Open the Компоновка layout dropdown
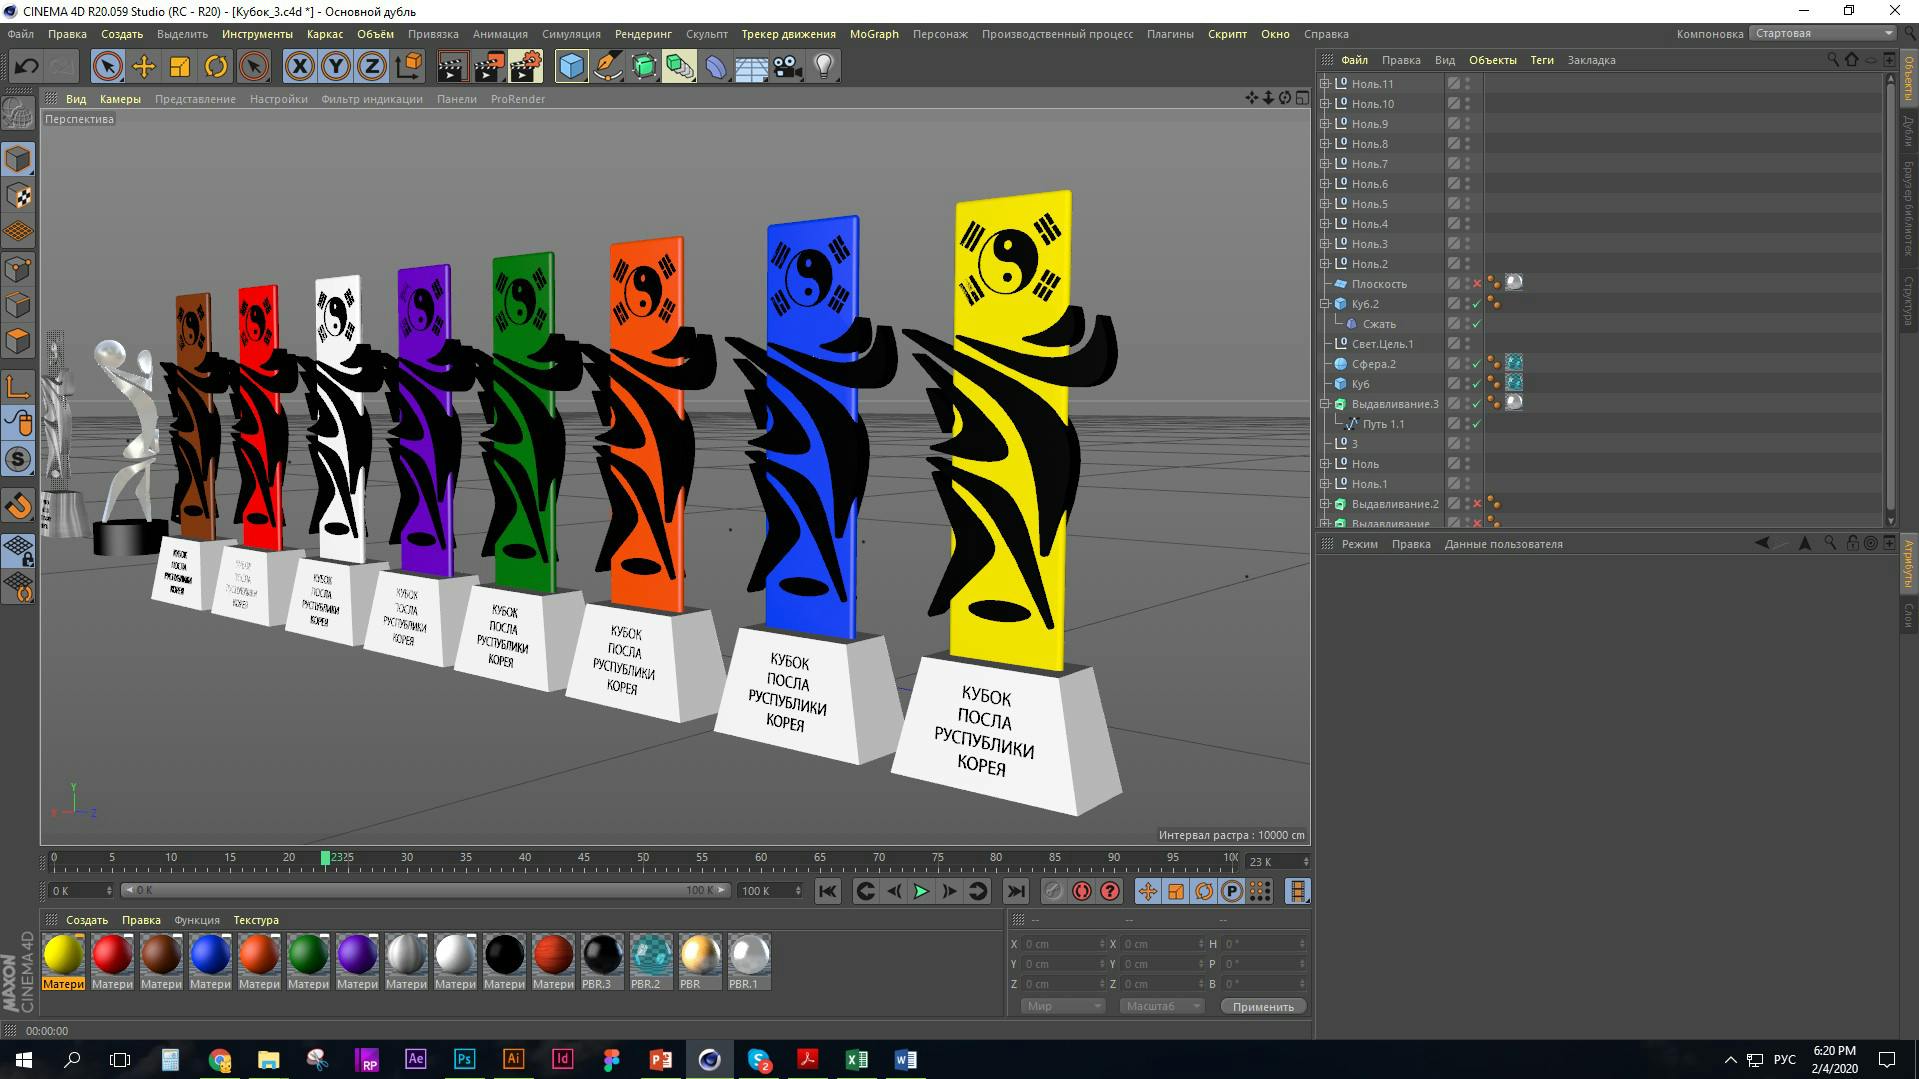This screenshot has height=1079, width=1919. click(x=1824, y=33)
